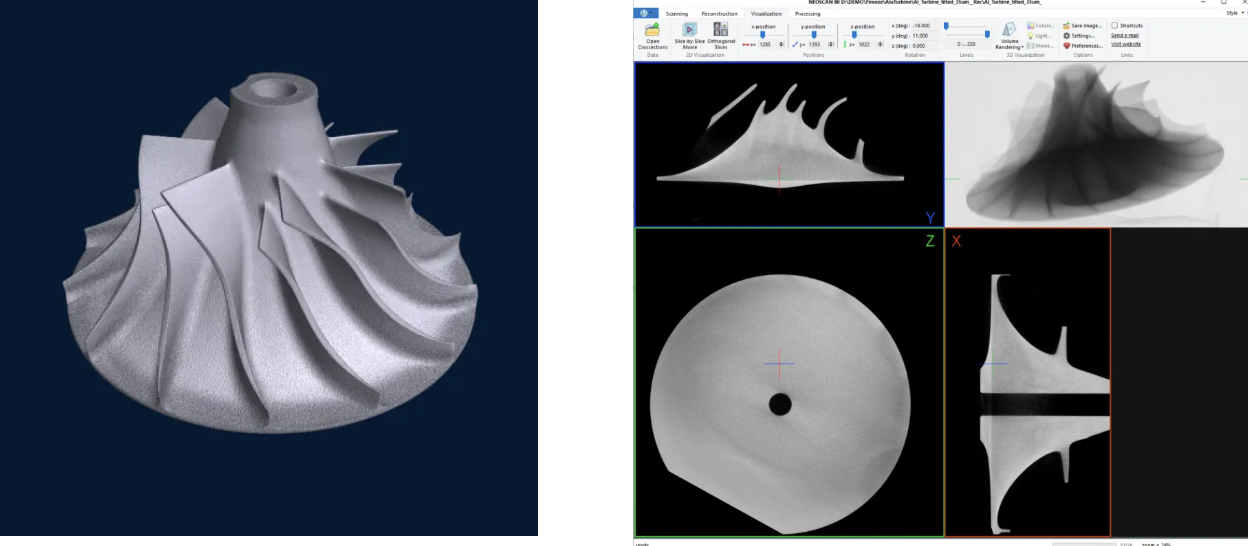Enable the Shortcuts checkbox
The height and width of the screenshot is (546, 1248).
(x=1115, y=26)
